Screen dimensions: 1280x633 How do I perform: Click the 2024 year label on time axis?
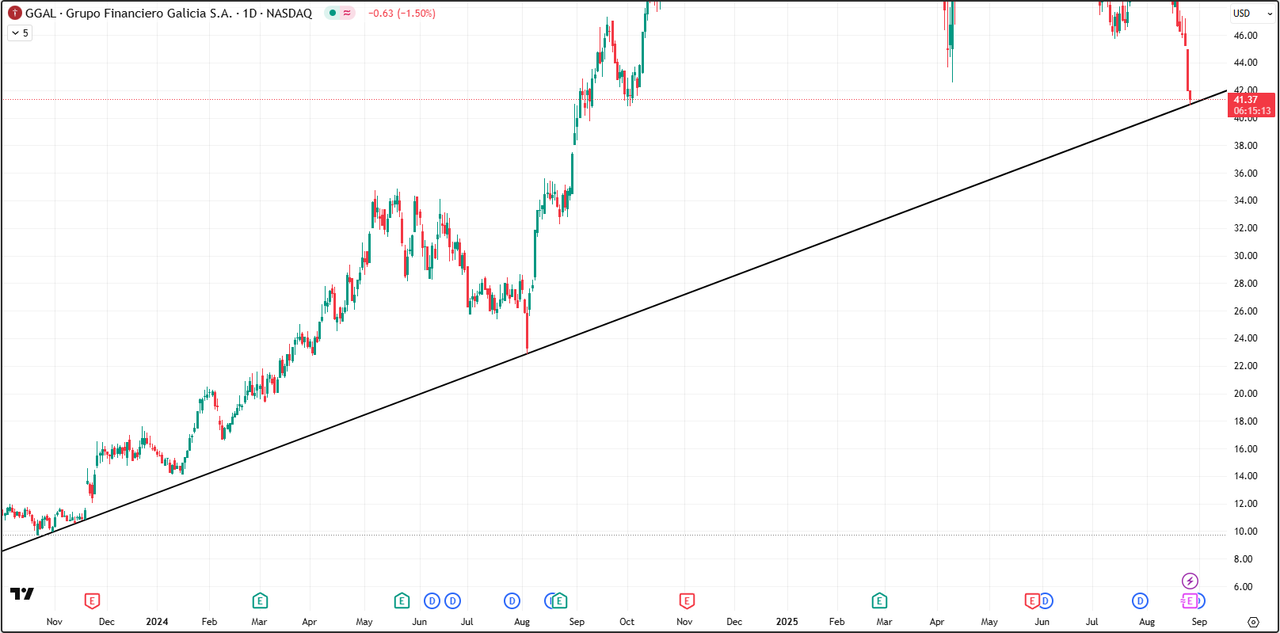(x=157, y=621)
